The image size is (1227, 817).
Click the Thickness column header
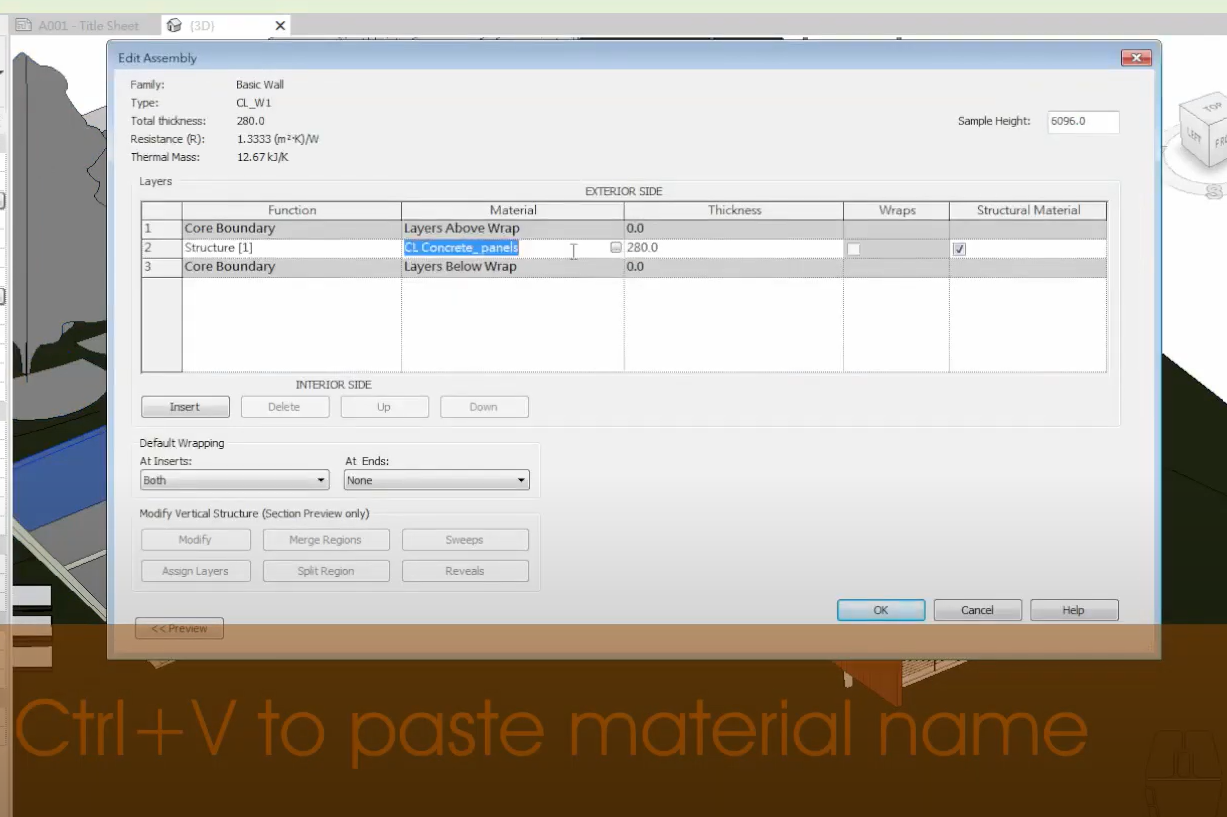coord(734,210)
